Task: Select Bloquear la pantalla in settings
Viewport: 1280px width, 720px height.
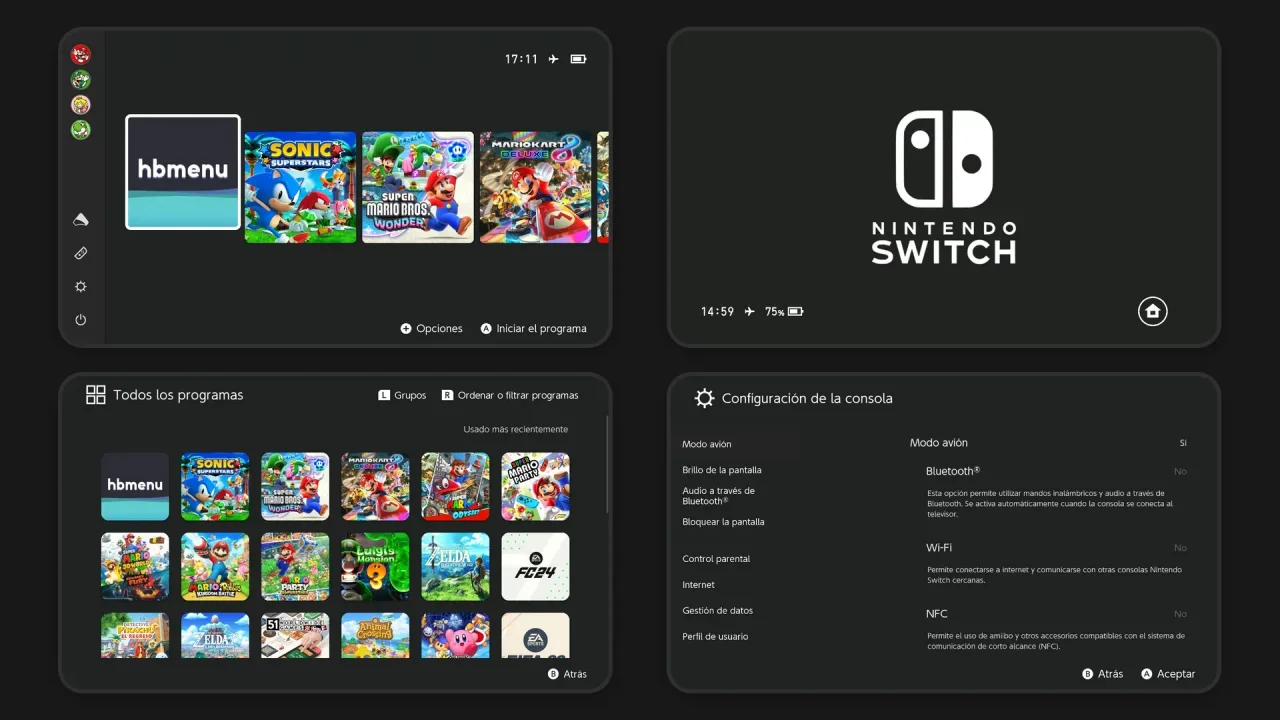Action: point(723,522)
